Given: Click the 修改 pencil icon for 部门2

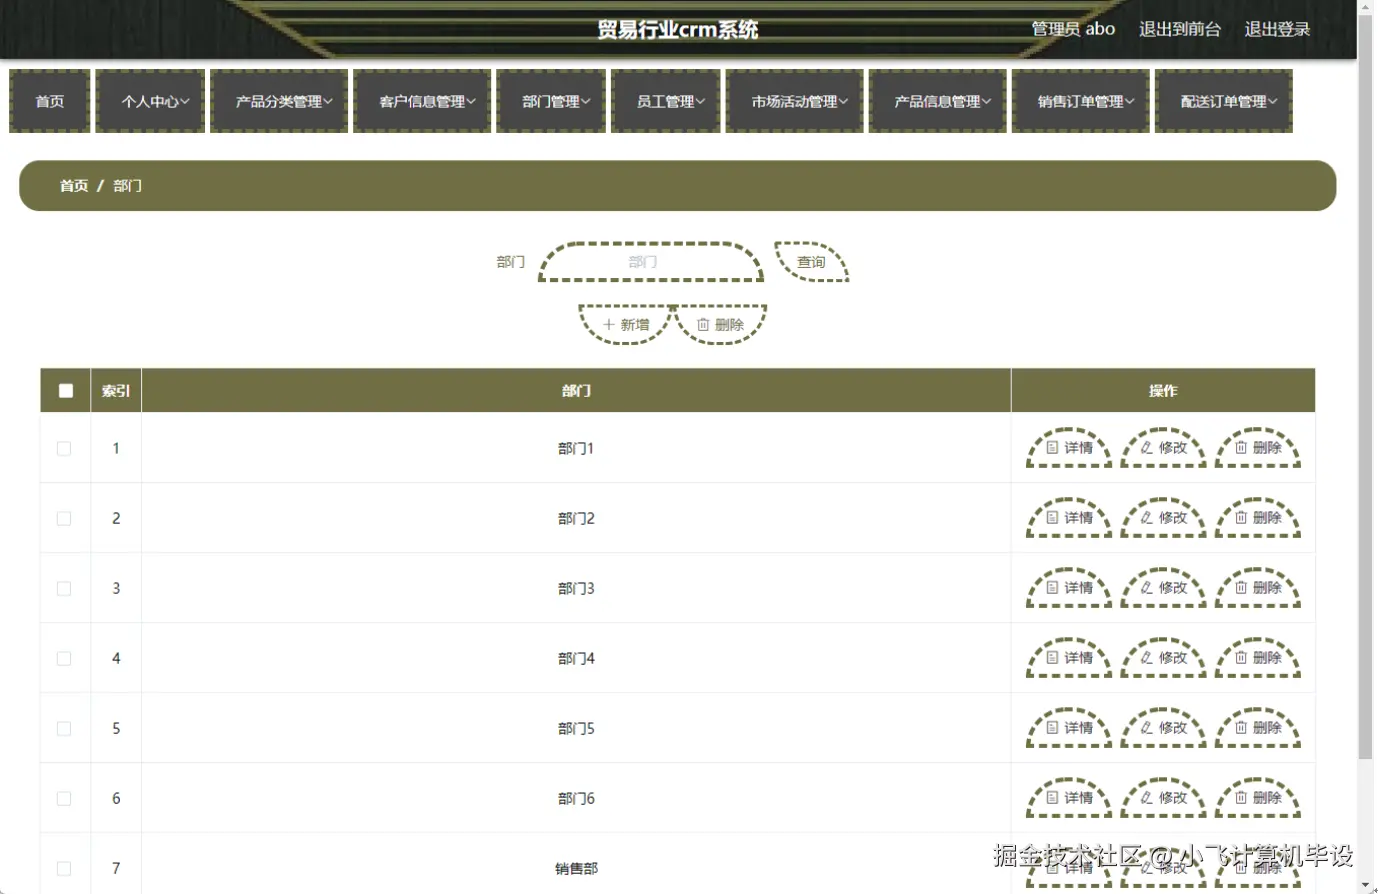Looking at the screenshot, I should coord(1147,518).
